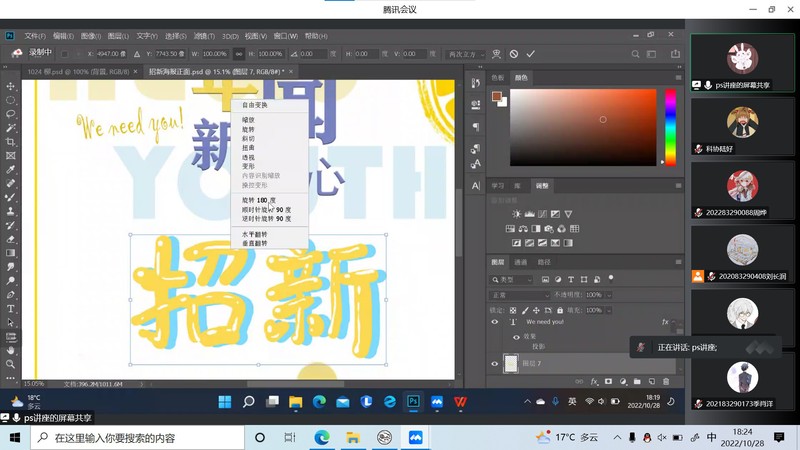The height and width of the screenshot is (450, 800).
Task: Select the Move tool in the toolbar
Action: [x=11, y=87]
